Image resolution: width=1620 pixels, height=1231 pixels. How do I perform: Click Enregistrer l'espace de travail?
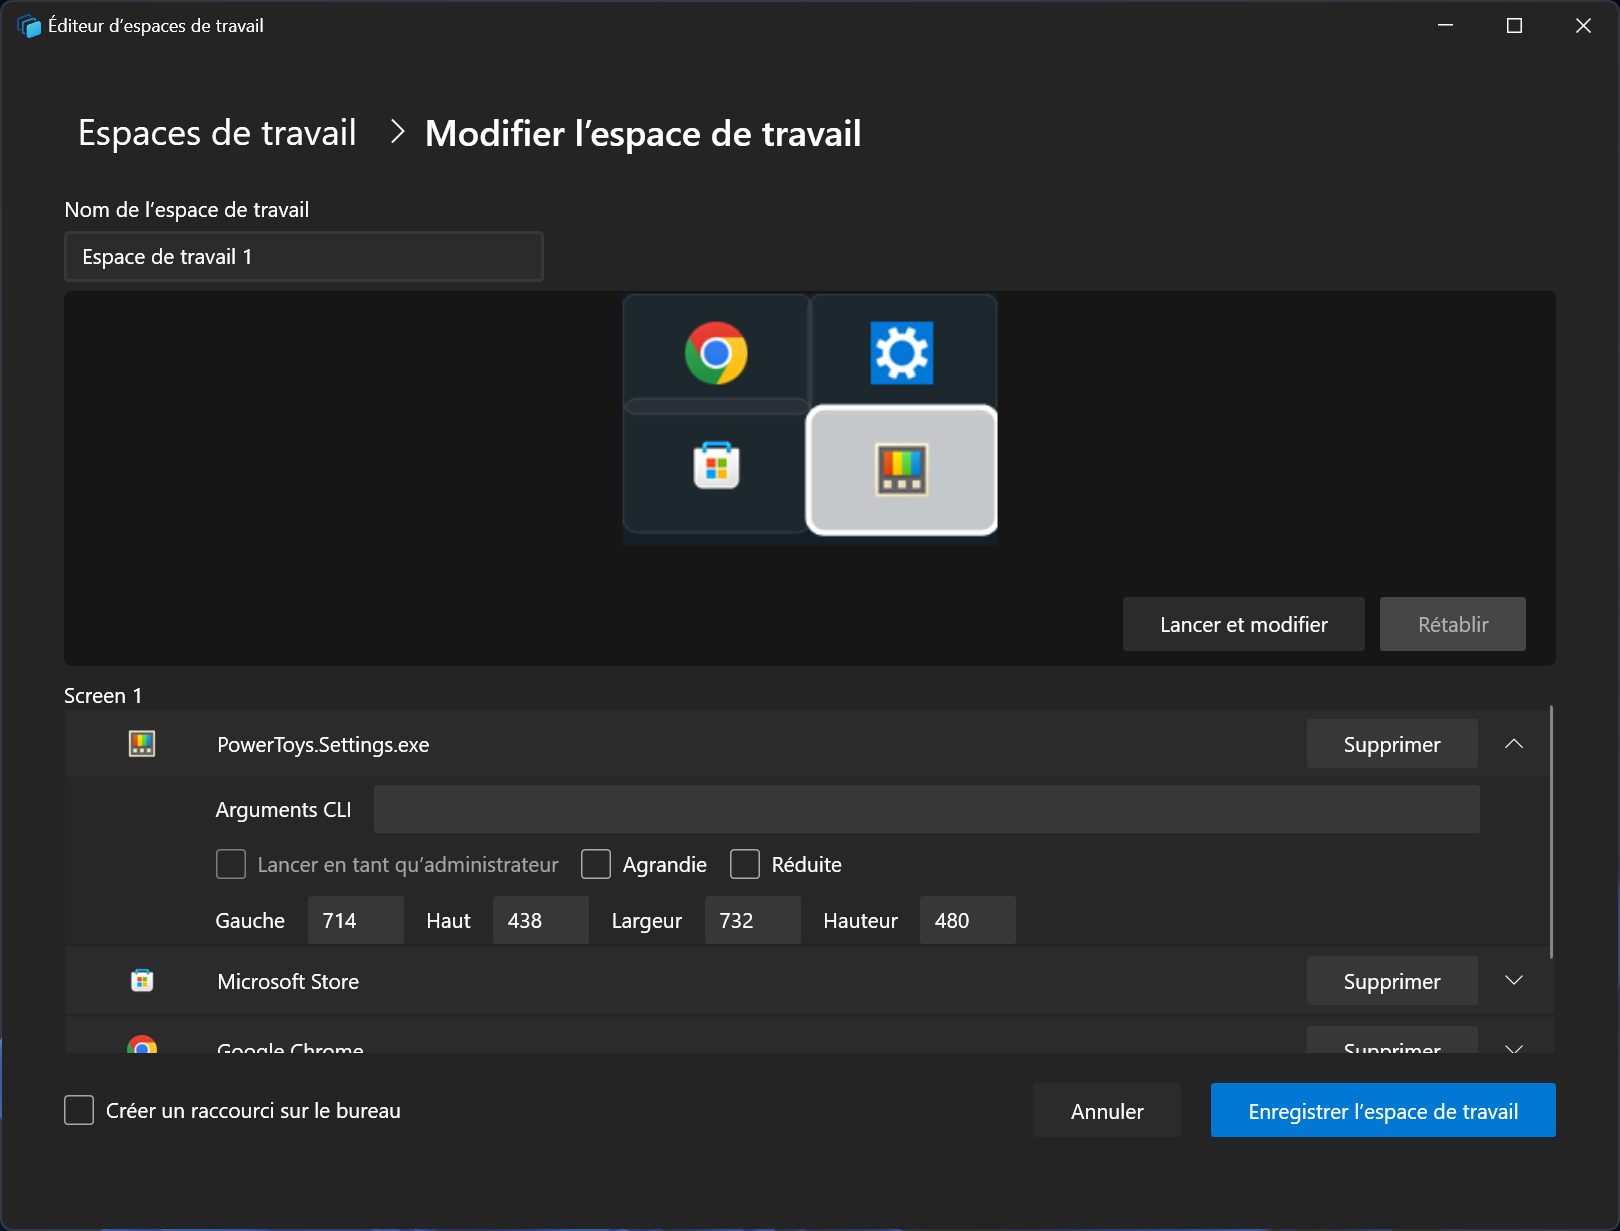pos(1382,1110)
